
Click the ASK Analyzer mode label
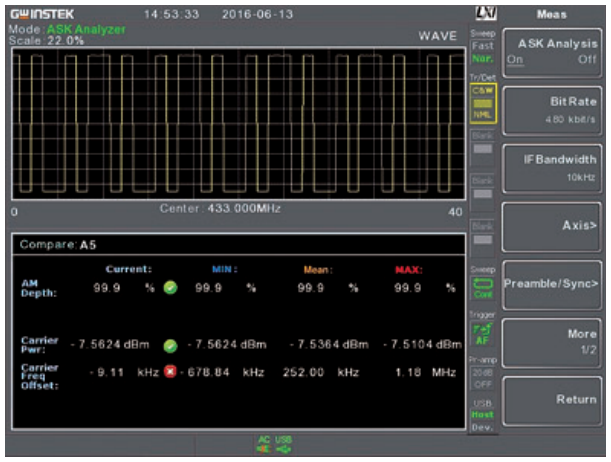click(x=86, y=29)
